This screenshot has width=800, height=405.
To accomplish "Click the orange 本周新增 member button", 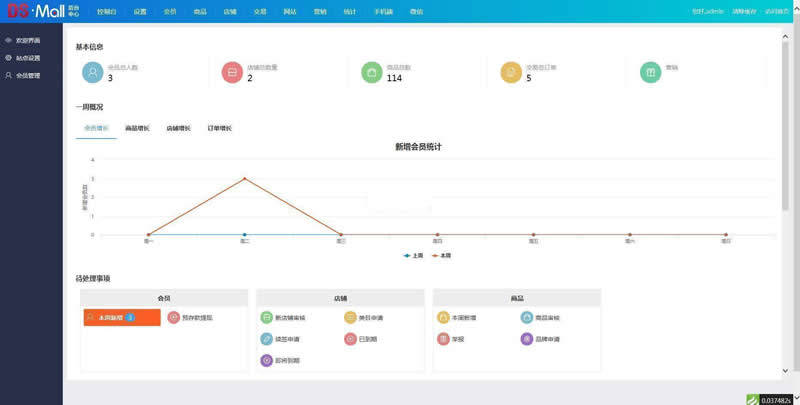I will 122,317.
